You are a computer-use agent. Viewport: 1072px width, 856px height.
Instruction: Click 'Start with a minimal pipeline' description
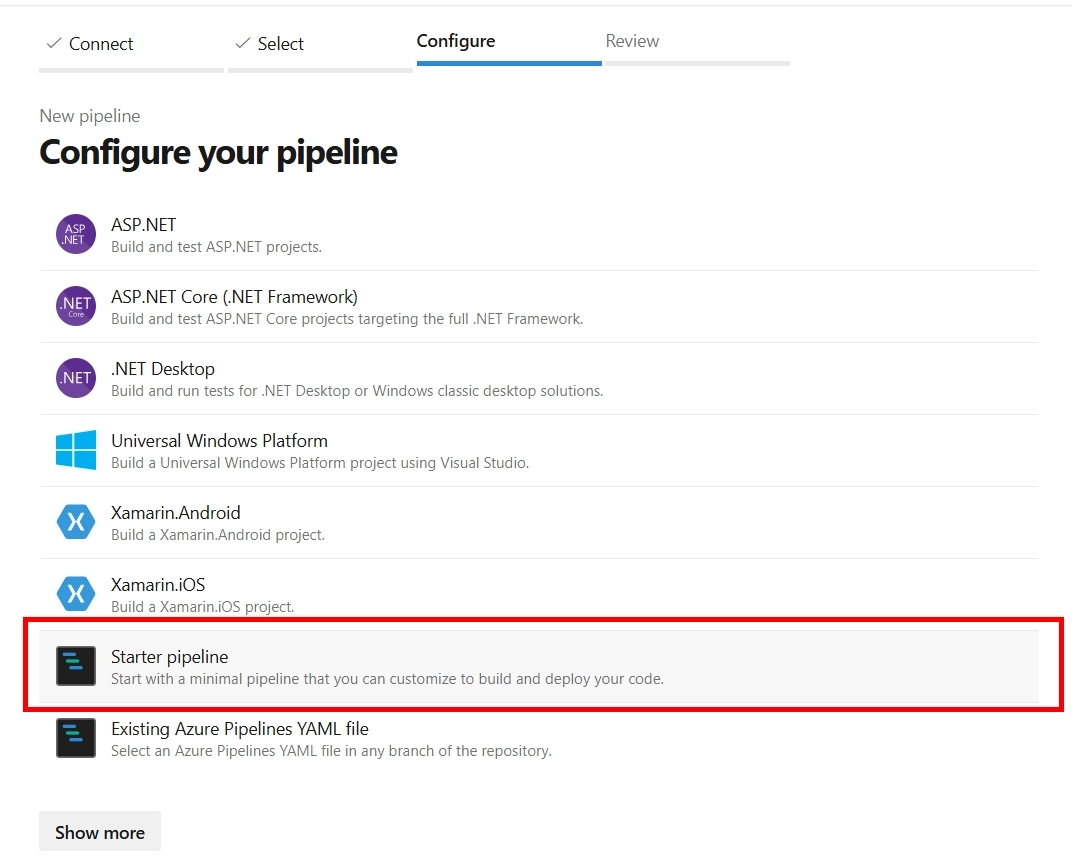(388, 679)
